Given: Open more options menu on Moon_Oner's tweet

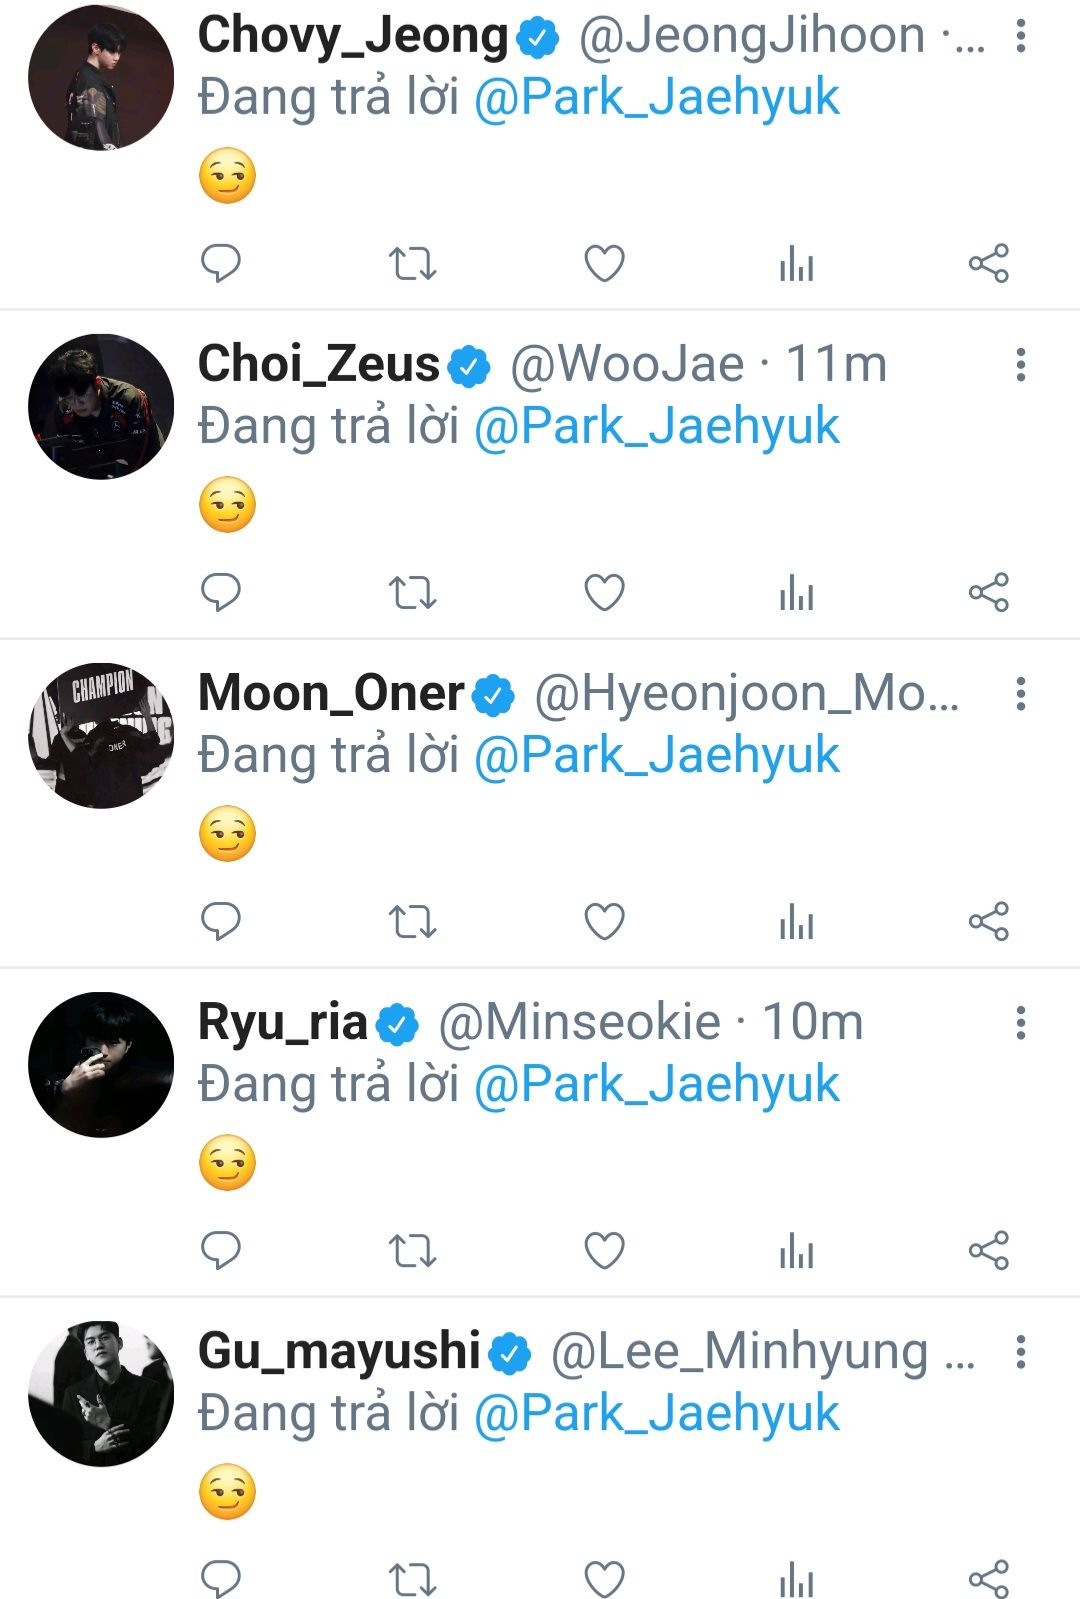Looking at the screenshot, I should click(x=1020, y=694).
